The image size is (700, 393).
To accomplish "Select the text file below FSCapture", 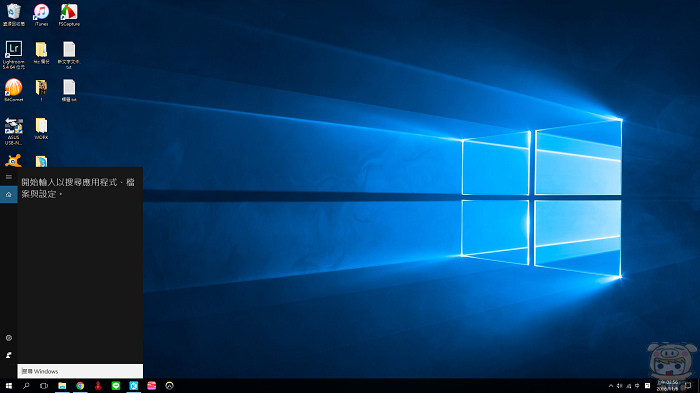I will (x=69, y=54).
